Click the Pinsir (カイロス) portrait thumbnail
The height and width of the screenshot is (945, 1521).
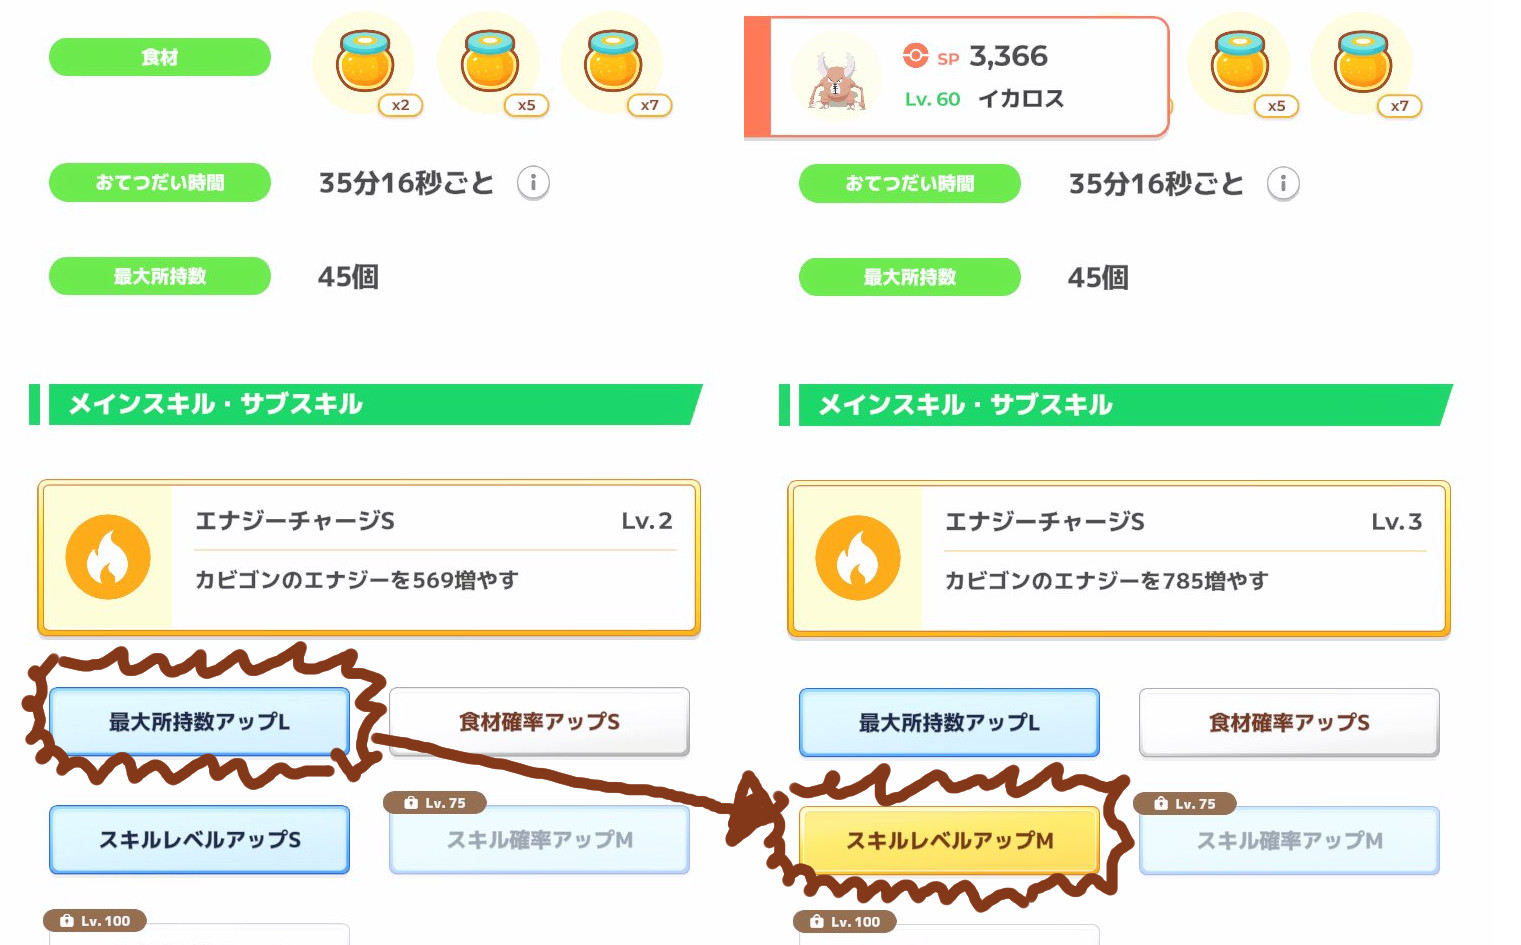click(x=836, y=78)
